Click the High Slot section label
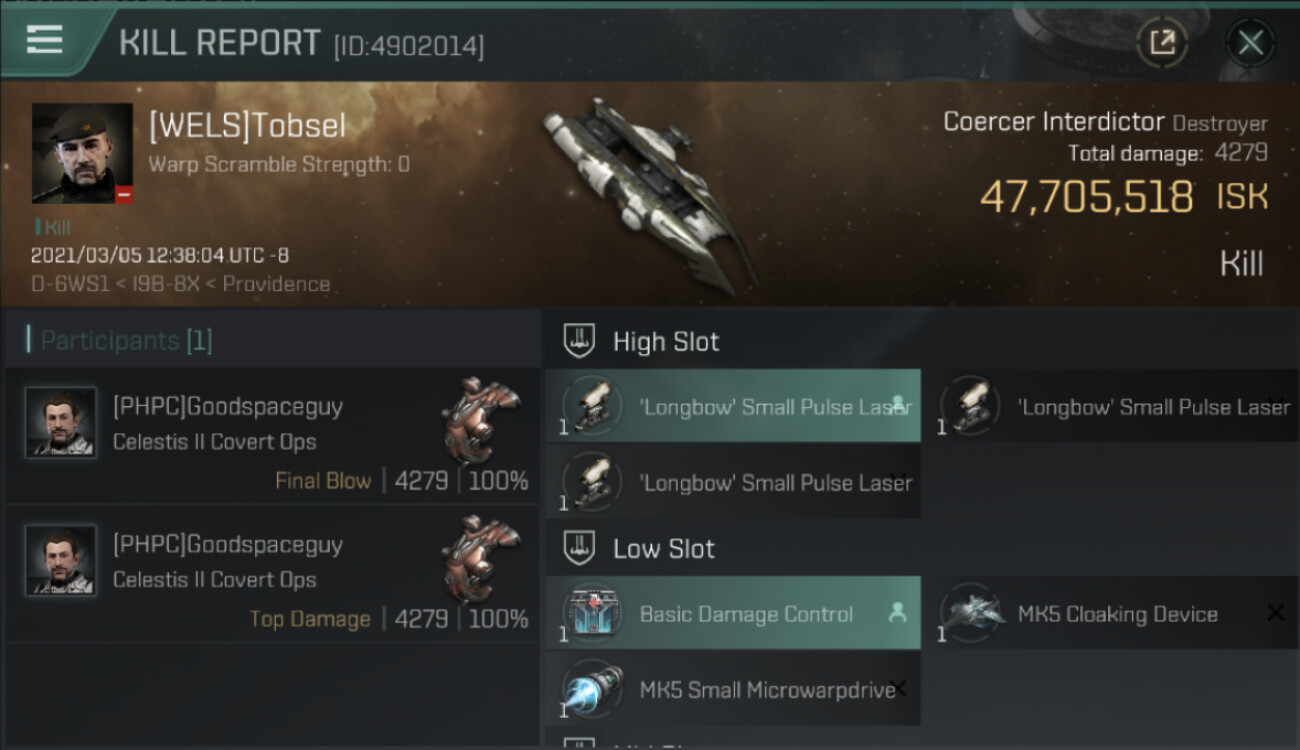 pos(666,341)
